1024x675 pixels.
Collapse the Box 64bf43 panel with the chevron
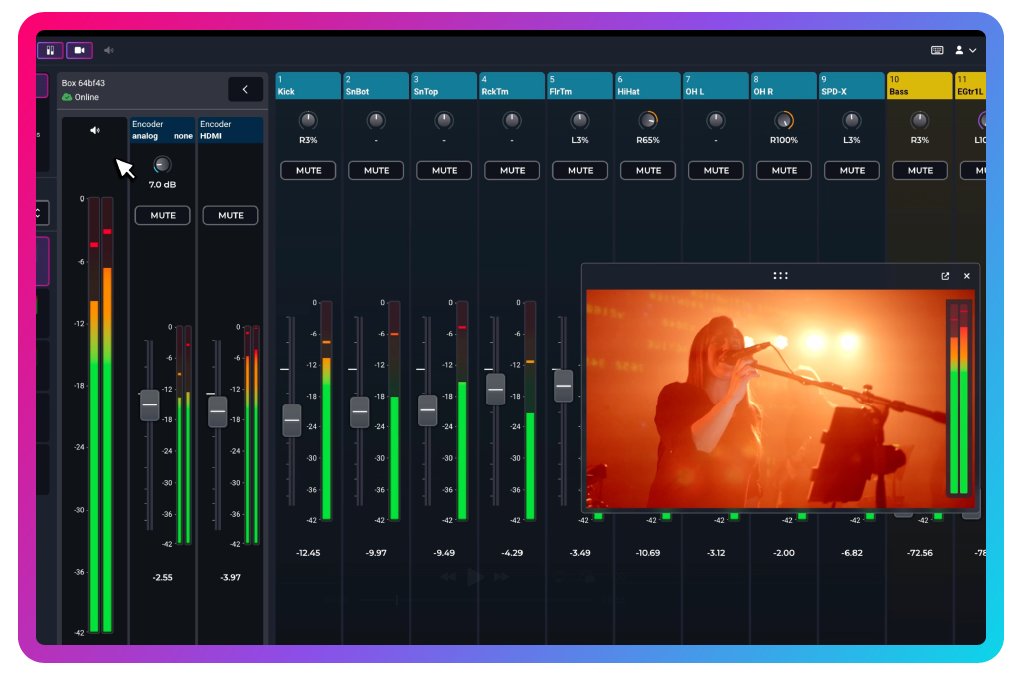pyautogui.click(x=245, y=89)
